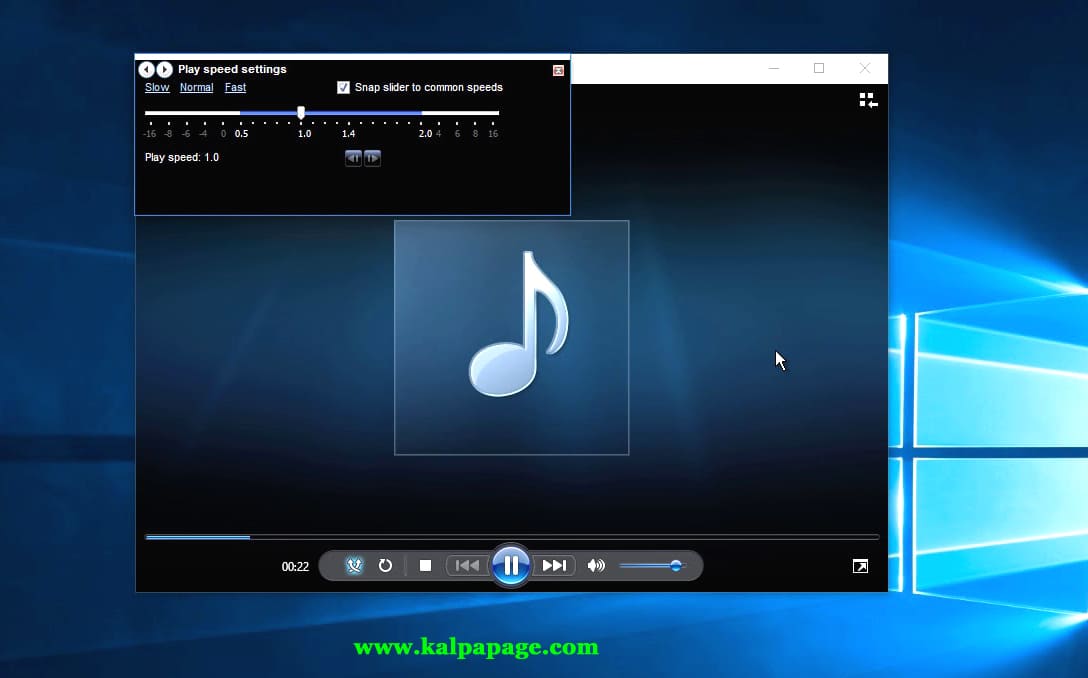
Task: Click the play speed slider handle
Action: point(301,113)
